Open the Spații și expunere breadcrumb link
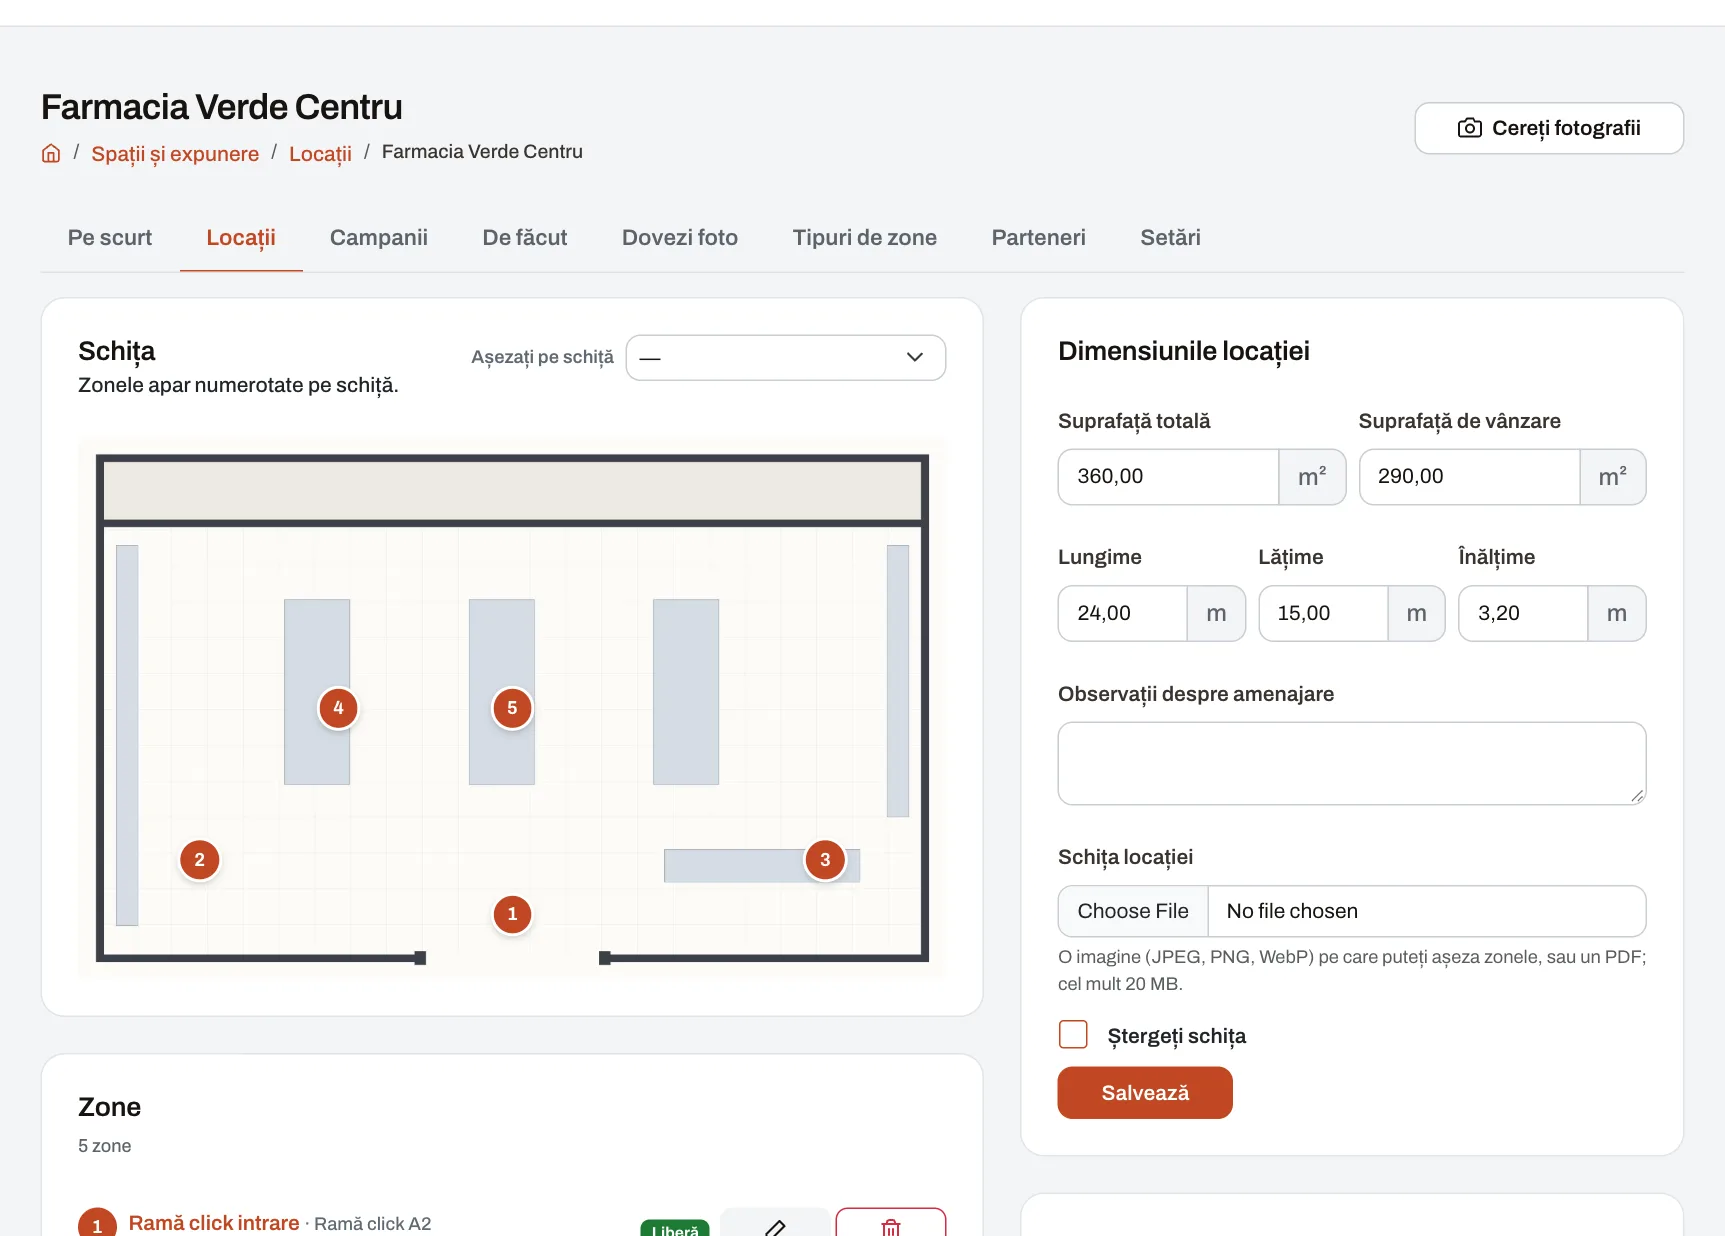Image resolution: width=1725 pixels, height=1236 pixels. click(175, 154)
